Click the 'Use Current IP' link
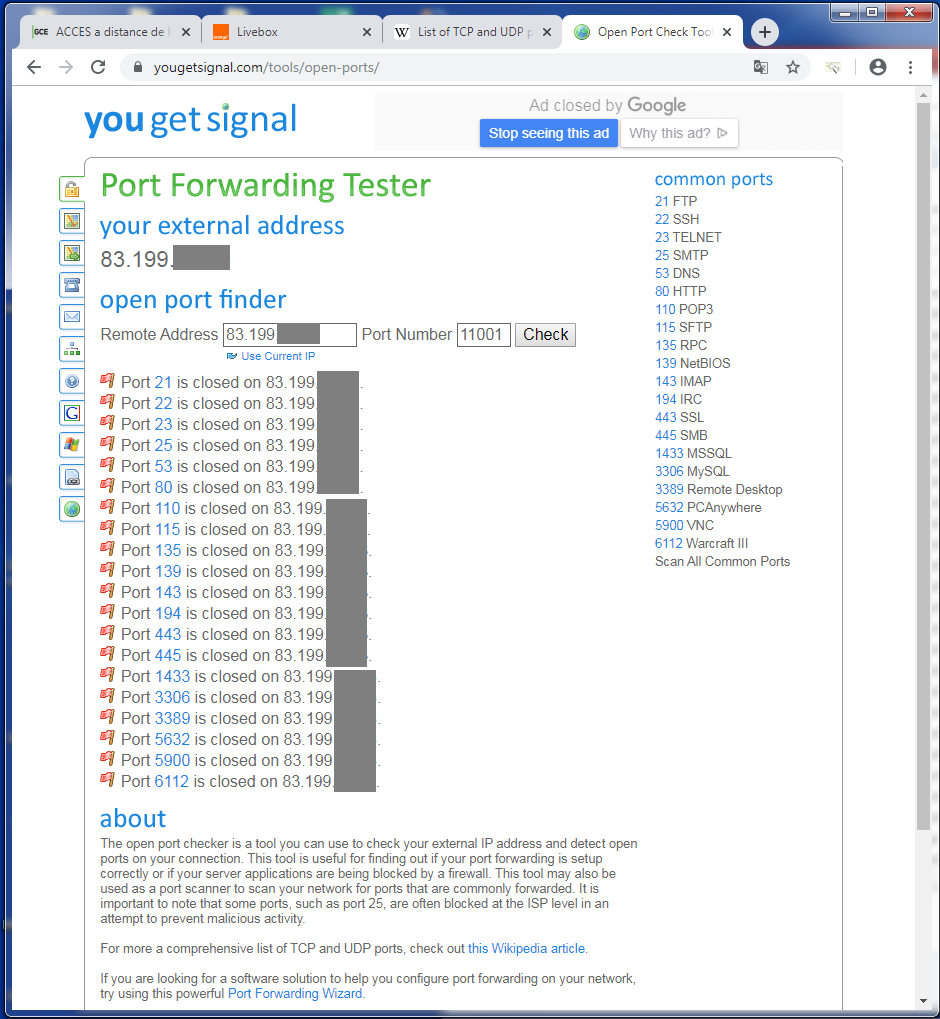The width and height of the screenshot is (940, 1019). pyautogui.click(x=277, y=356)
